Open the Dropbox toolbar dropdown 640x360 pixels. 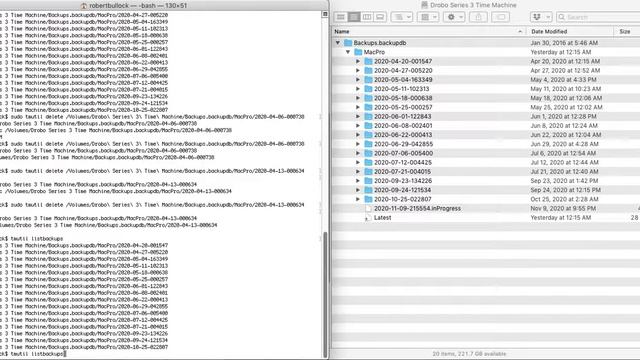541,17
